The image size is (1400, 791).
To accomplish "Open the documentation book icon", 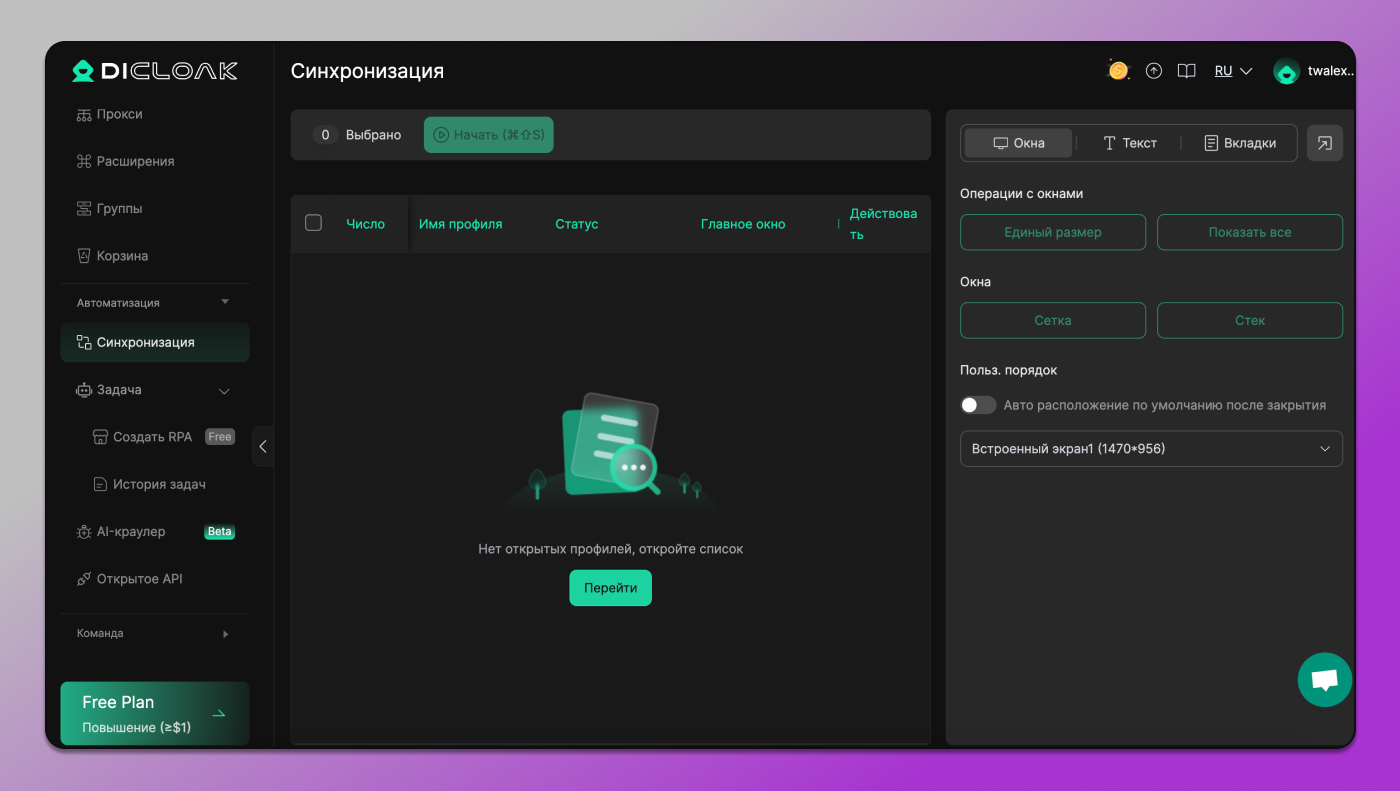I will point(1186,70).
